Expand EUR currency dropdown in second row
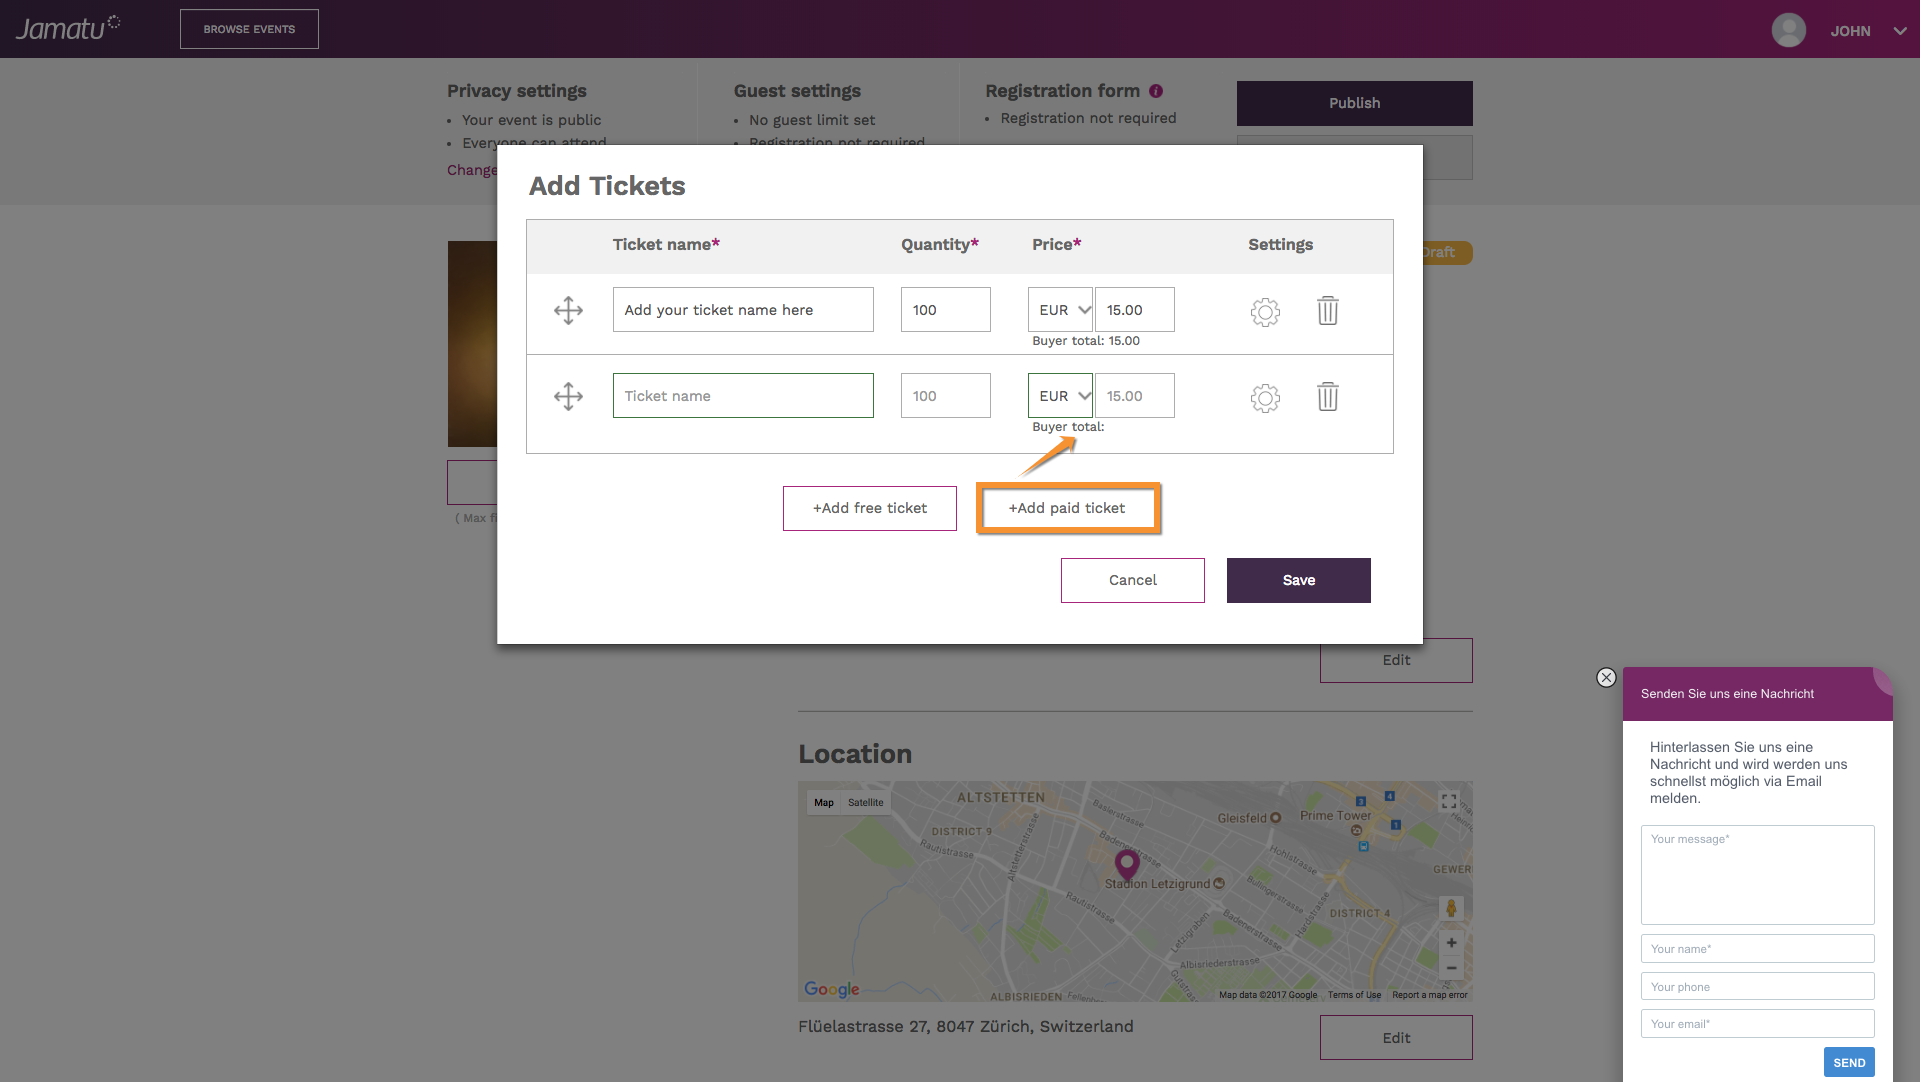The height and width of the screenshot is (1082, 1920). click(1060, 396)
